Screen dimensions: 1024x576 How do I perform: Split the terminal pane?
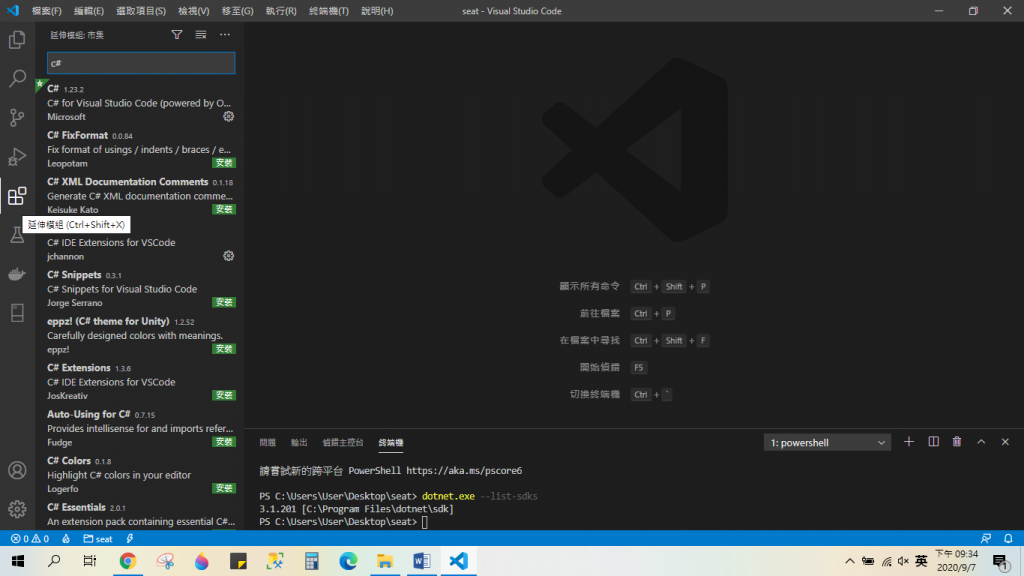pos(933,442)
